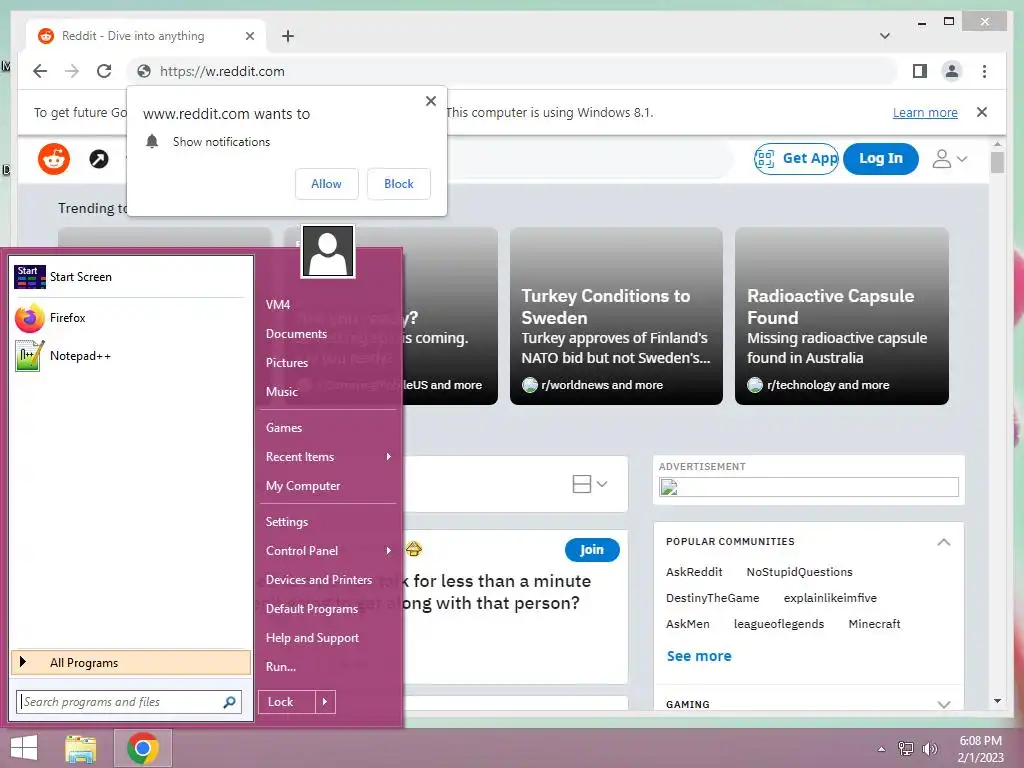The image size is (1024, 768).
Task: Open My Computer
Action: pos(303,486)
